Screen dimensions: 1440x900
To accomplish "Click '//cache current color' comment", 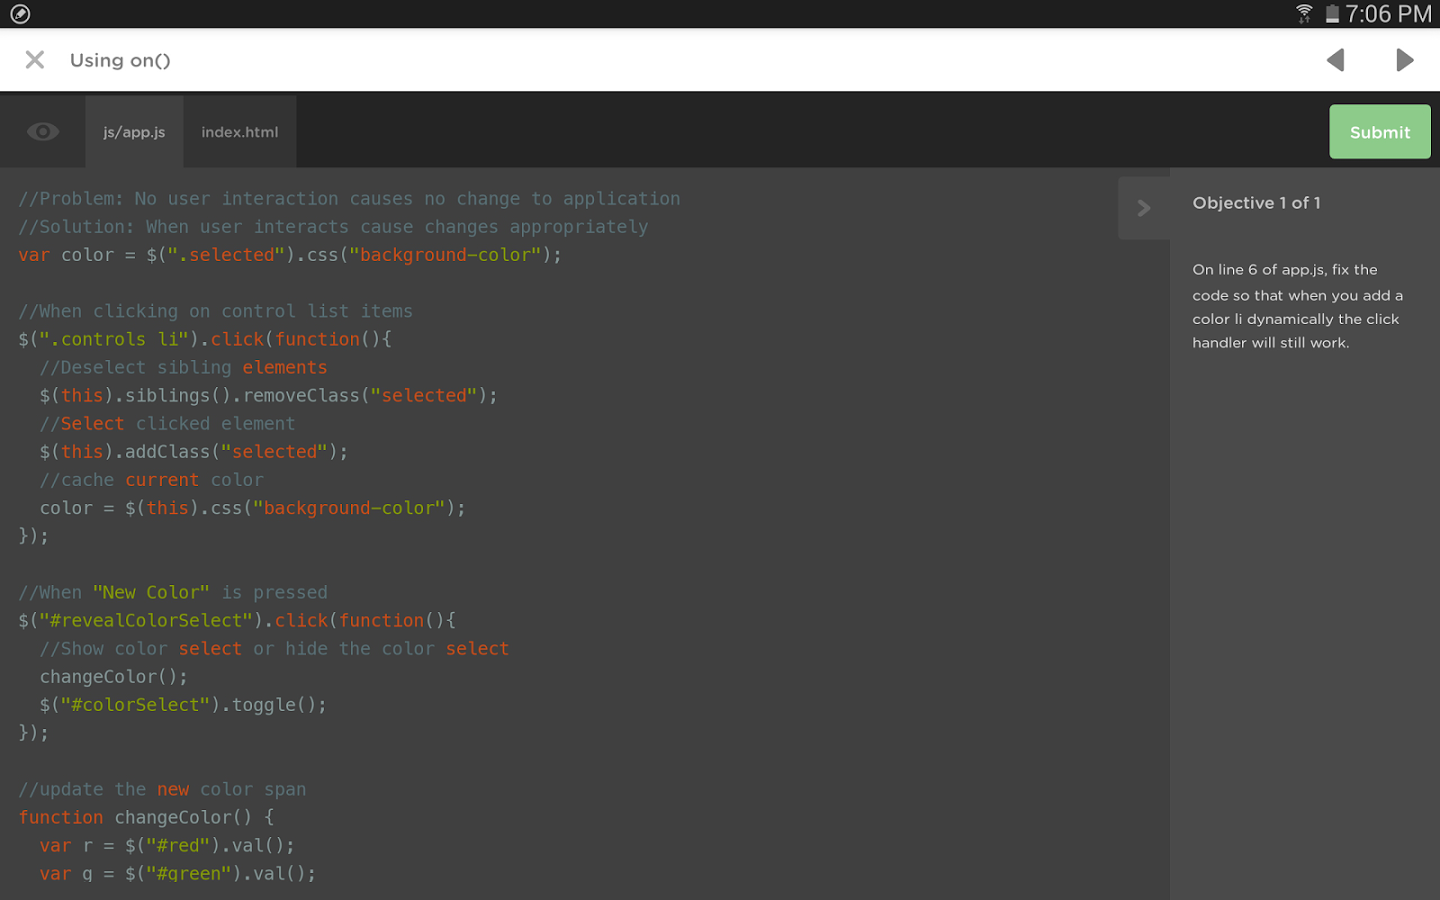I will (151, 480).
